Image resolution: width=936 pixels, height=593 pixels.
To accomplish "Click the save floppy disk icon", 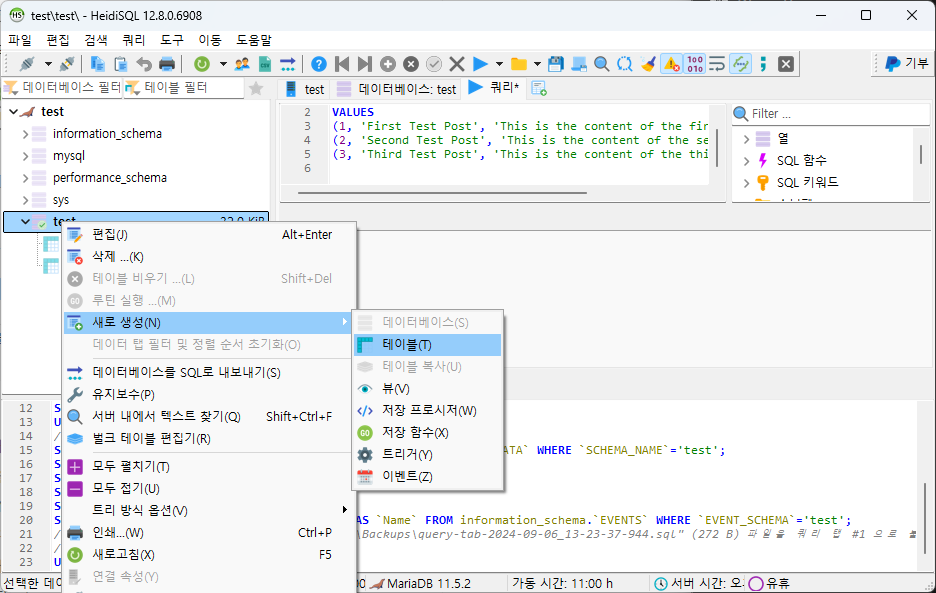I will (x=556, y=64).
